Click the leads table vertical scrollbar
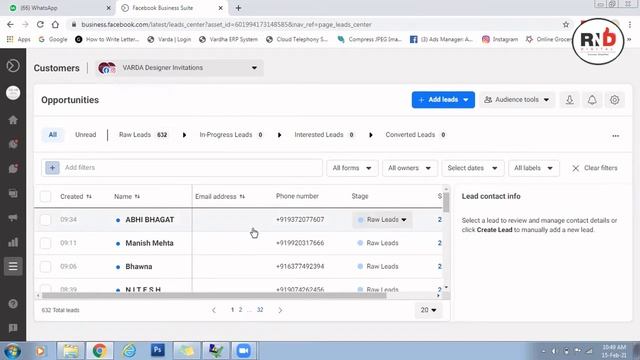Image resolution: width=640 pixels, height=360 pixels. 446,202
